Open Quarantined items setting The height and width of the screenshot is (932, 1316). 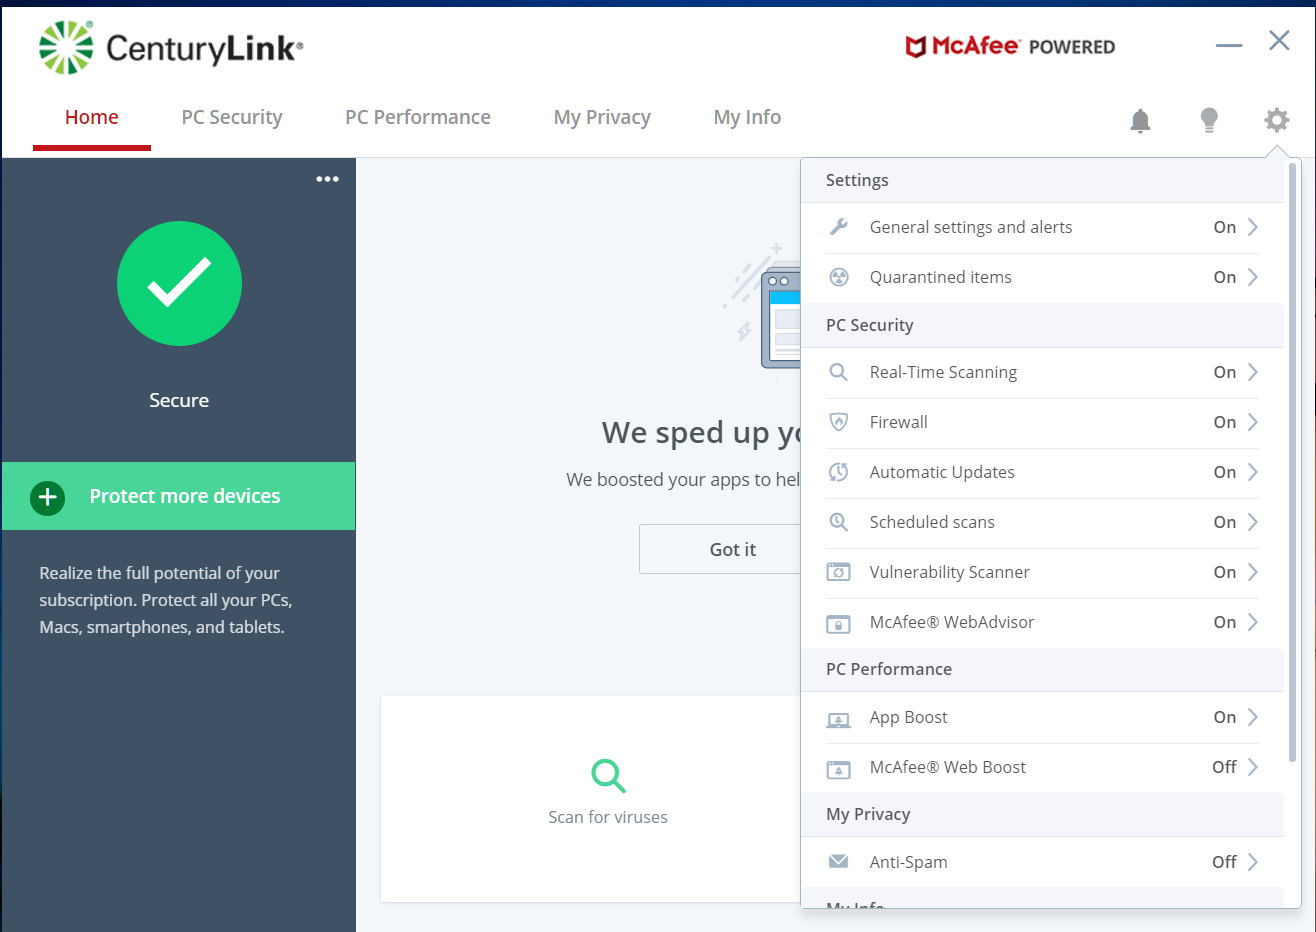[1042, 277]
